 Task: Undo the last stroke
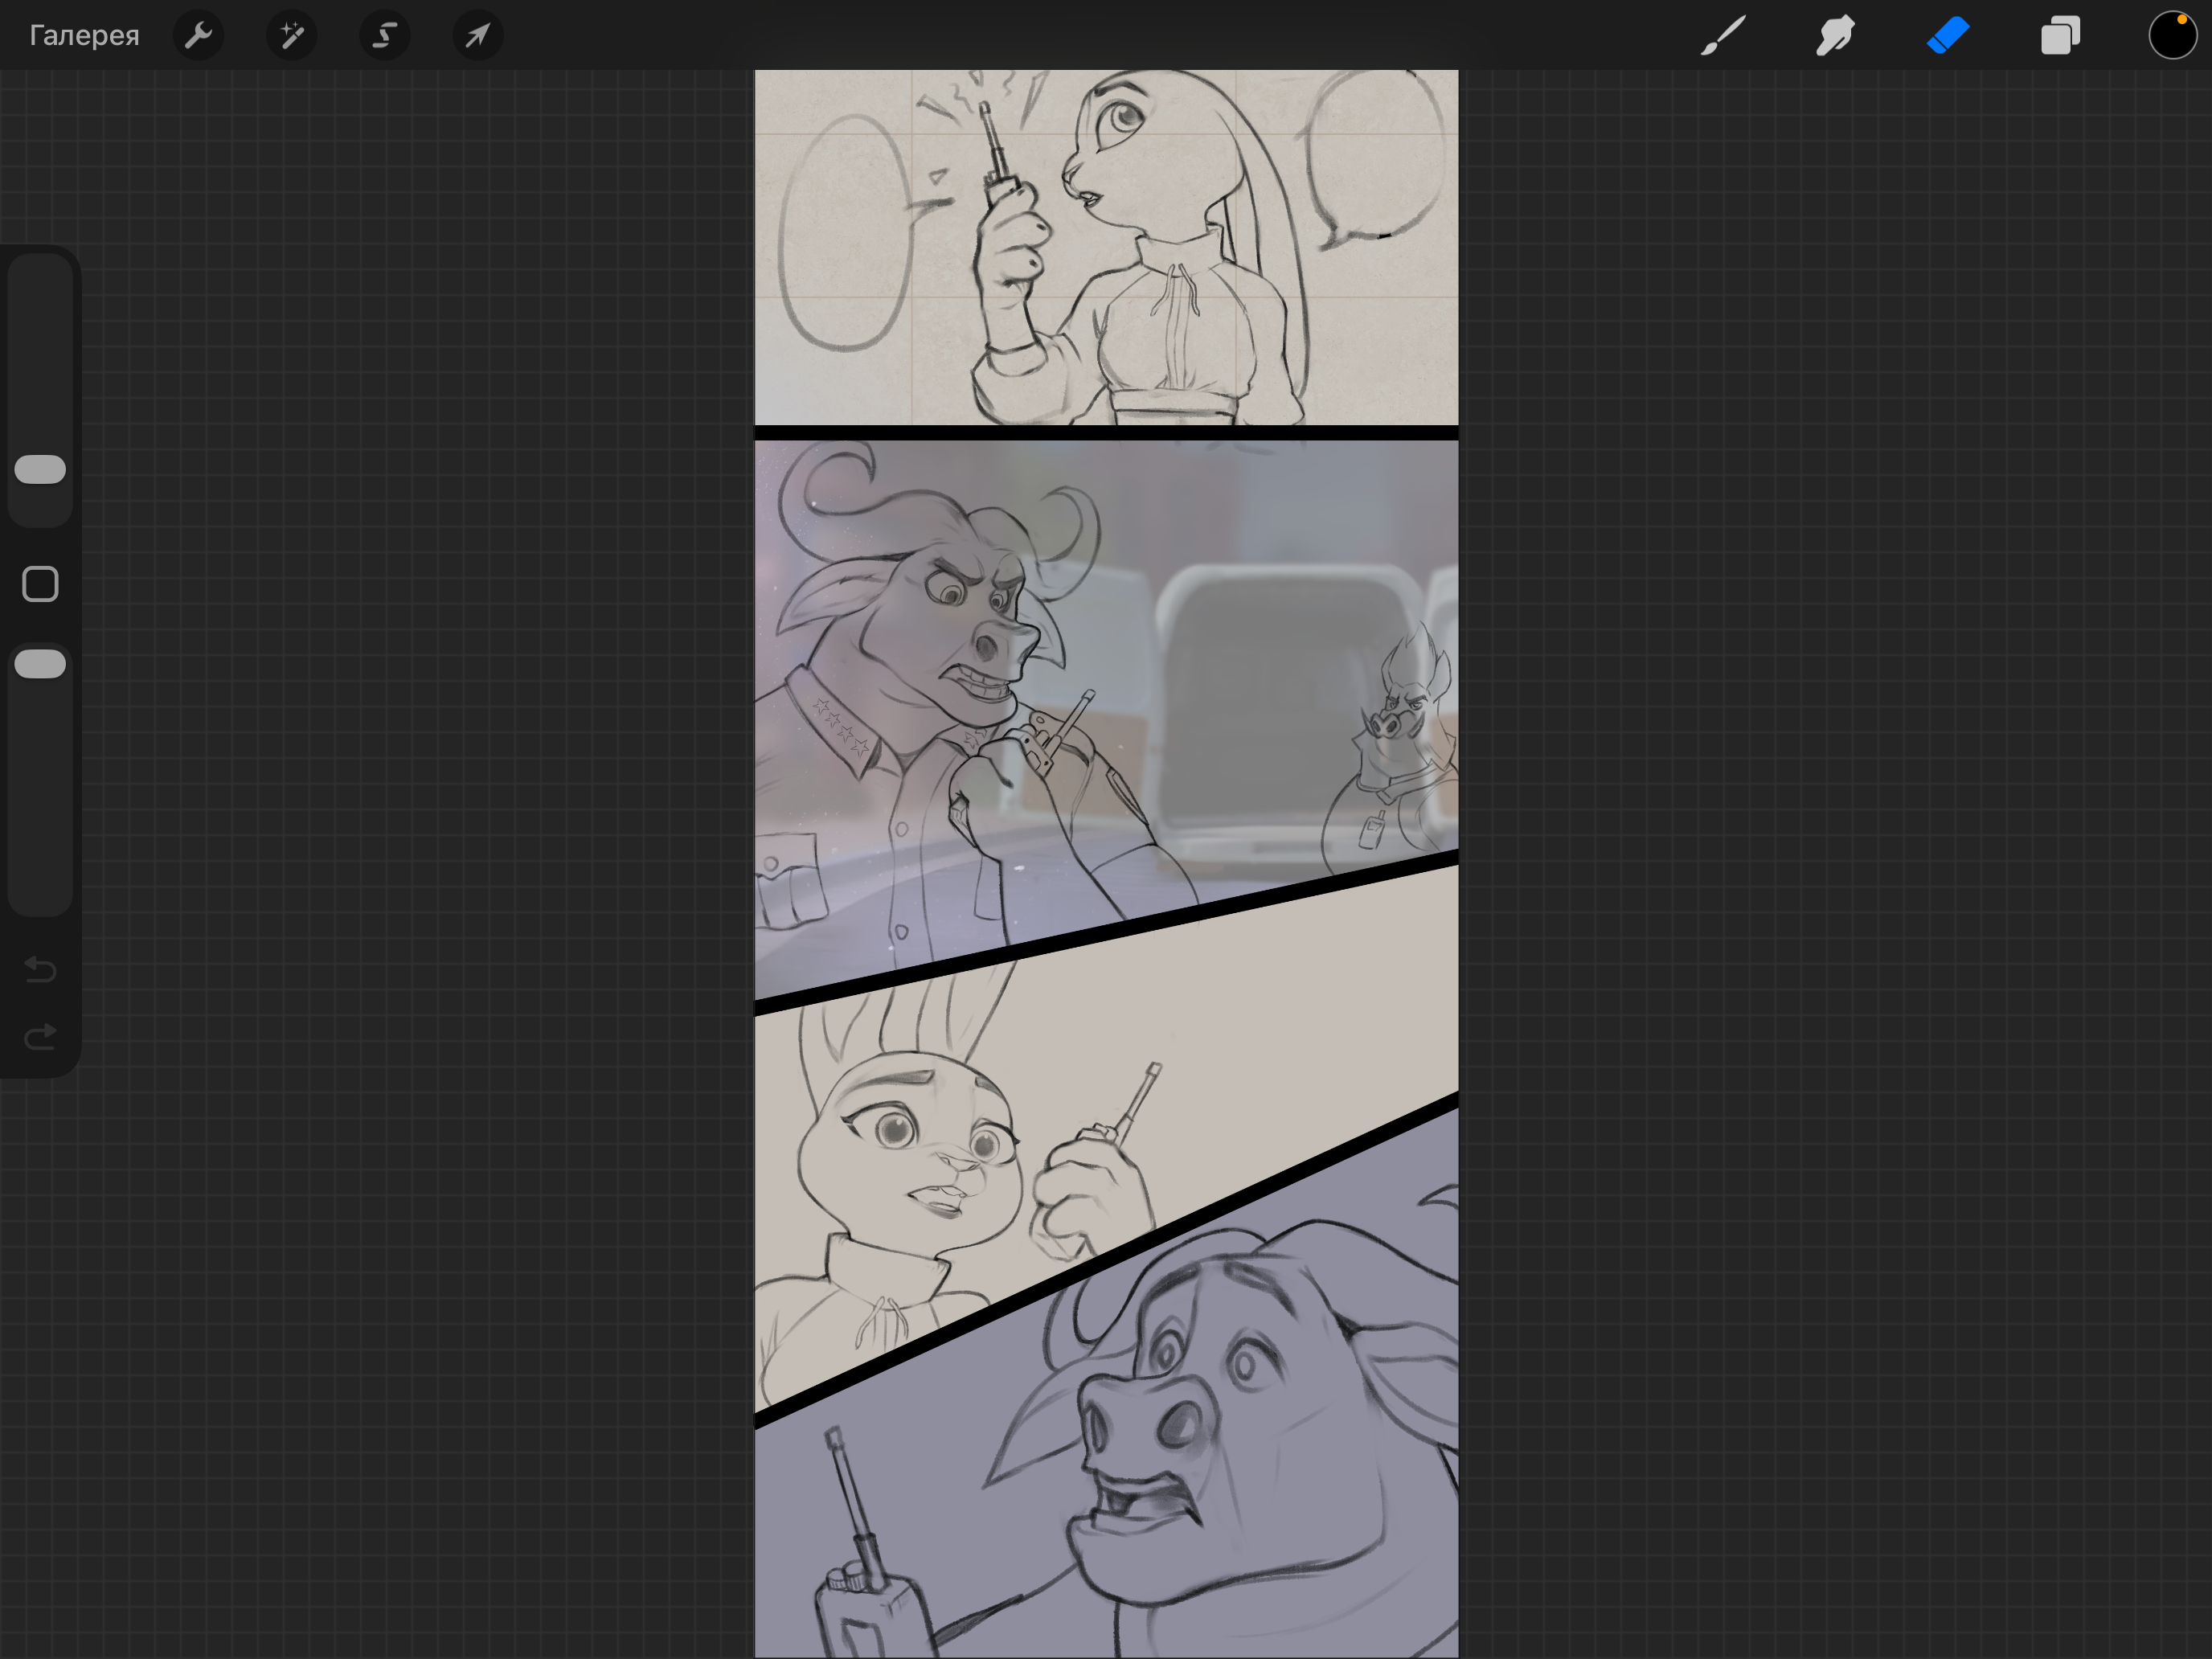coord(41,969)
